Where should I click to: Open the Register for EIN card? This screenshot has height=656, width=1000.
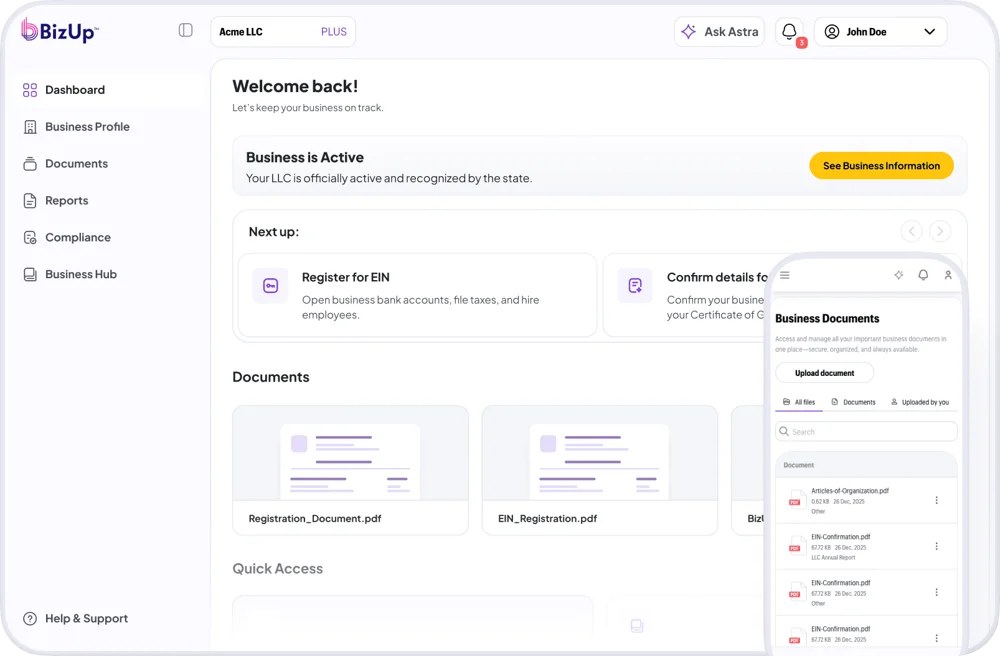click(x=417, y=295)
